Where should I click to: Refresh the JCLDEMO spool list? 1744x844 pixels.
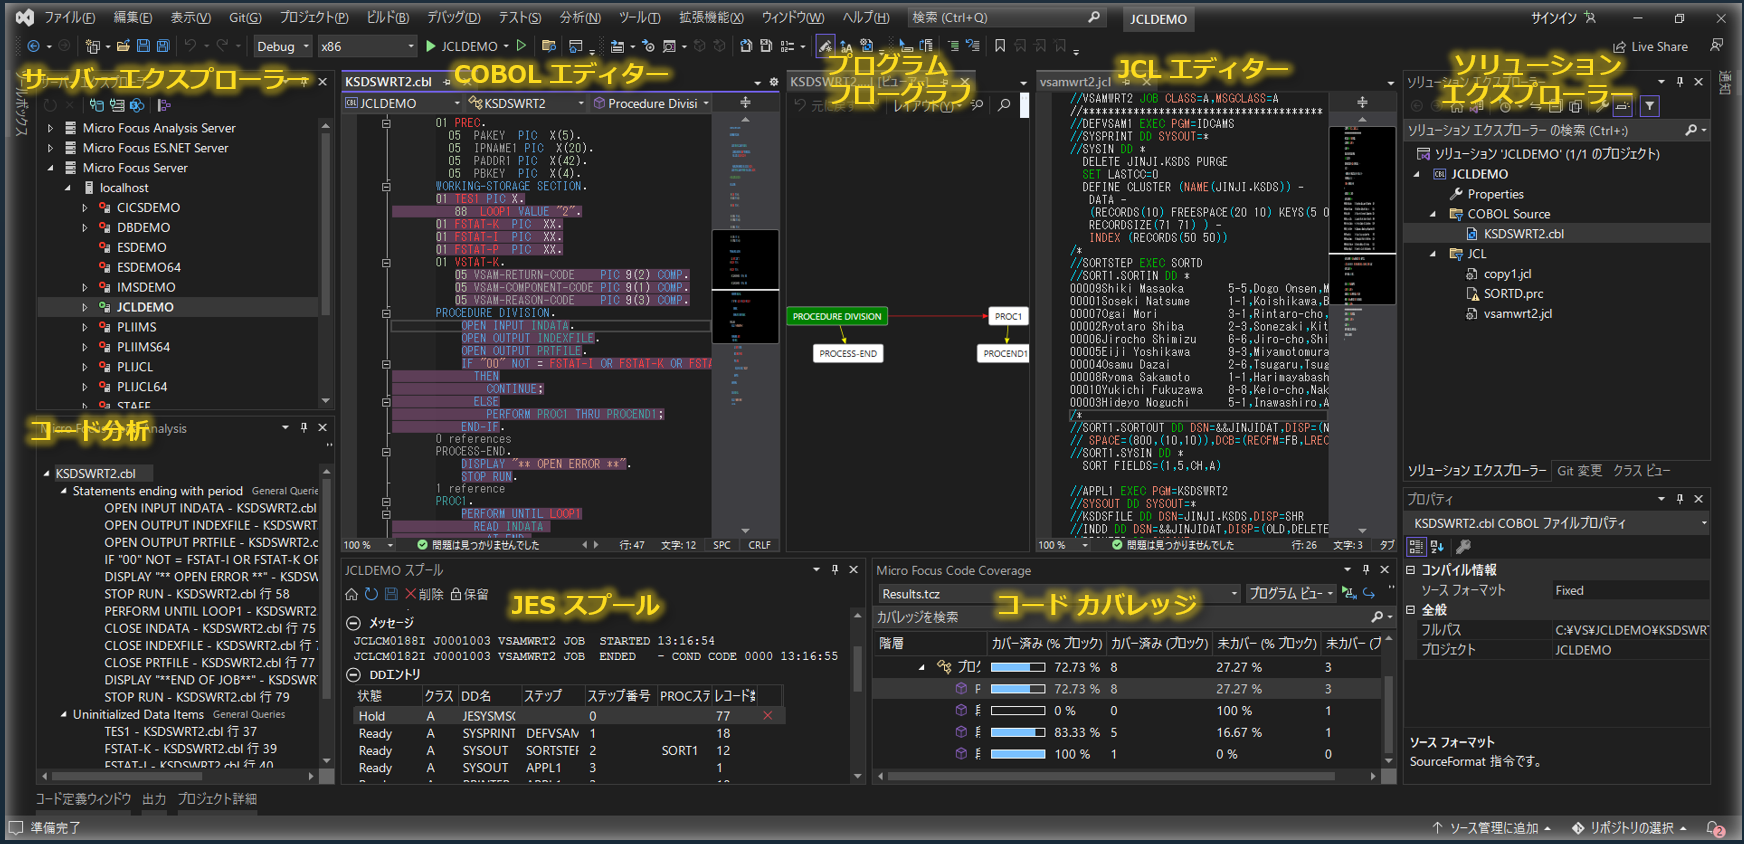tap(371, 594)
